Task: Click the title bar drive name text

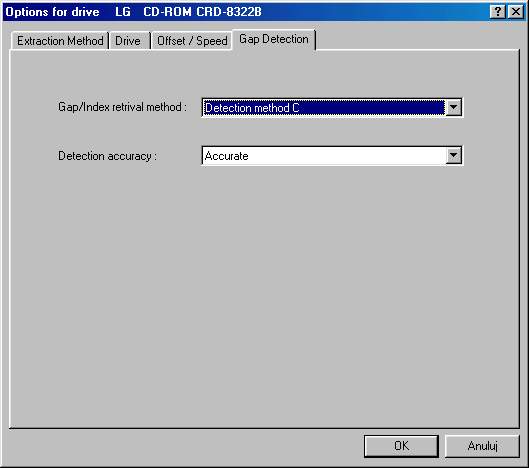Action: point(188,12)
